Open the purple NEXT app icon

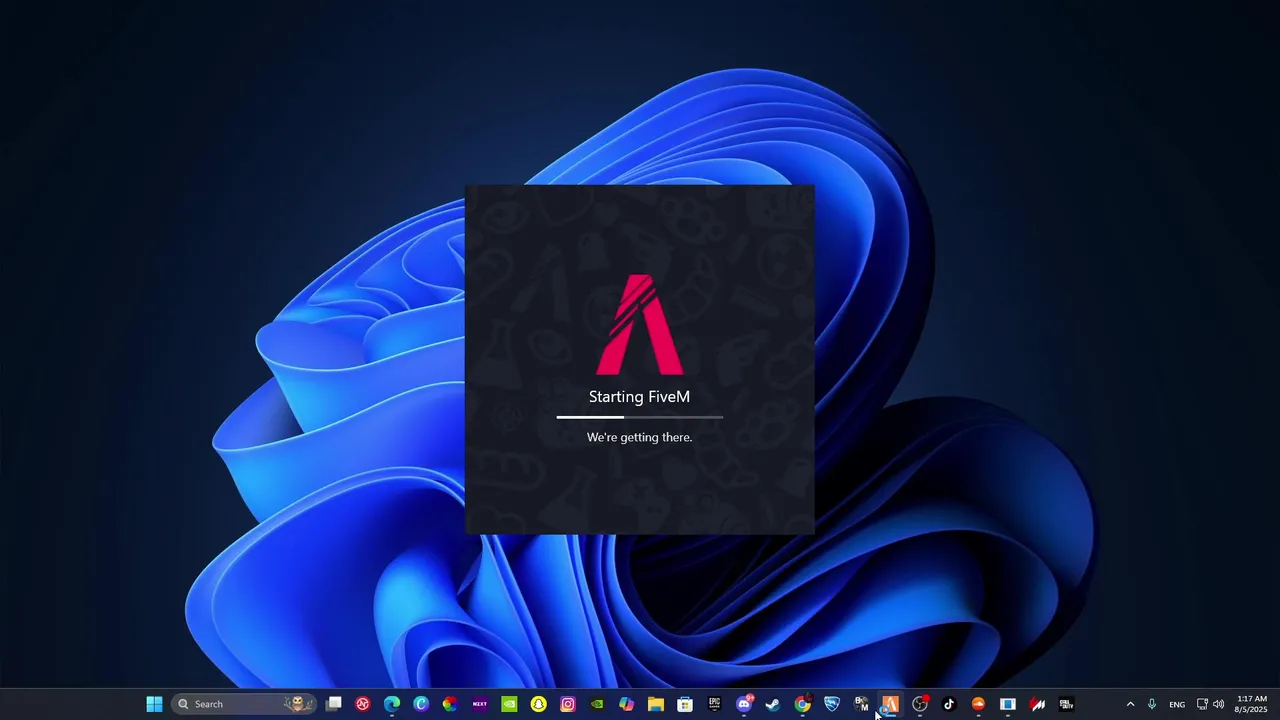point(480,704)
